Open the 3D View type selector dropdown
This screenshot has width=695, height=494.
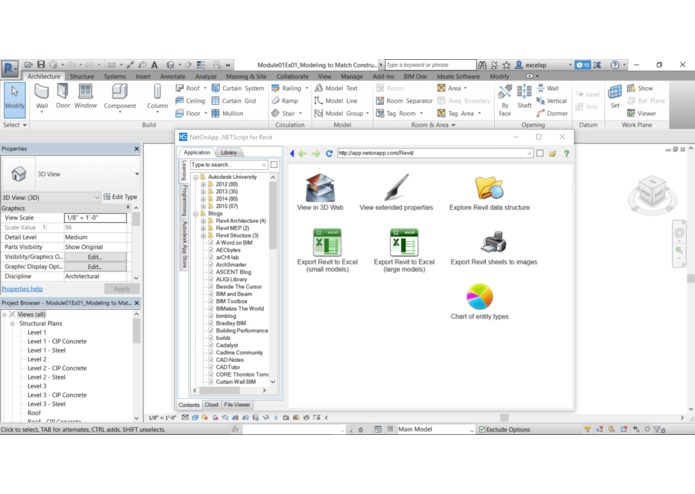point(137,174)
